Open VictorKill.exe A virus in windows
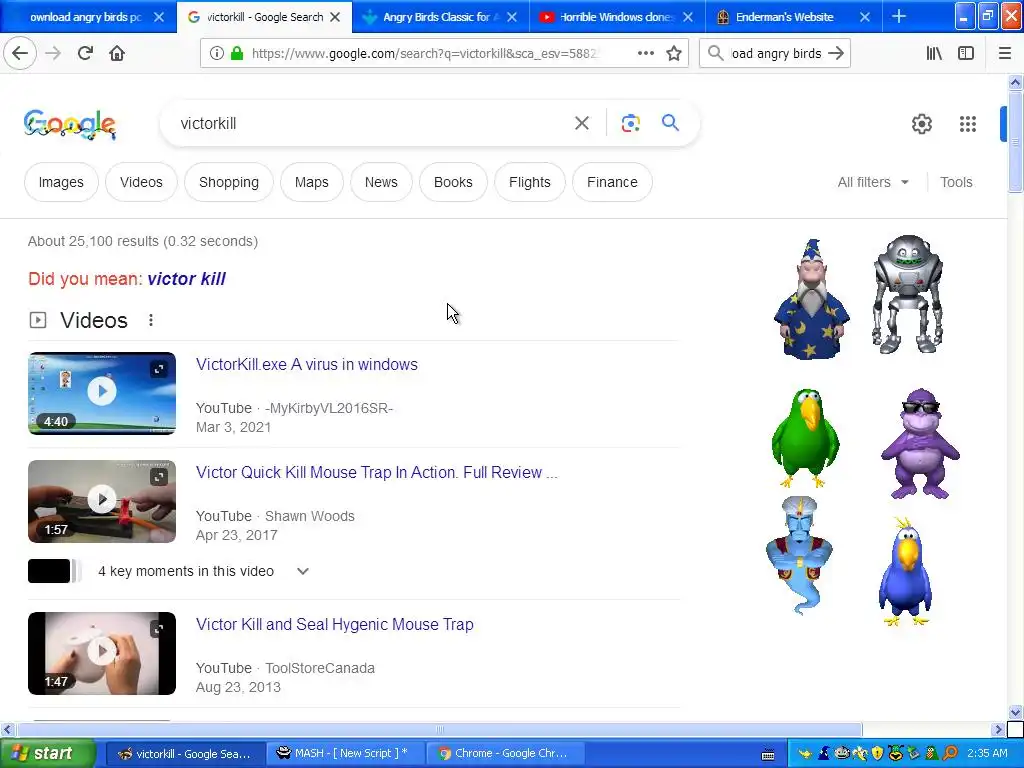The height and width of the screenshot is (768, 1024). pos(307,364)
